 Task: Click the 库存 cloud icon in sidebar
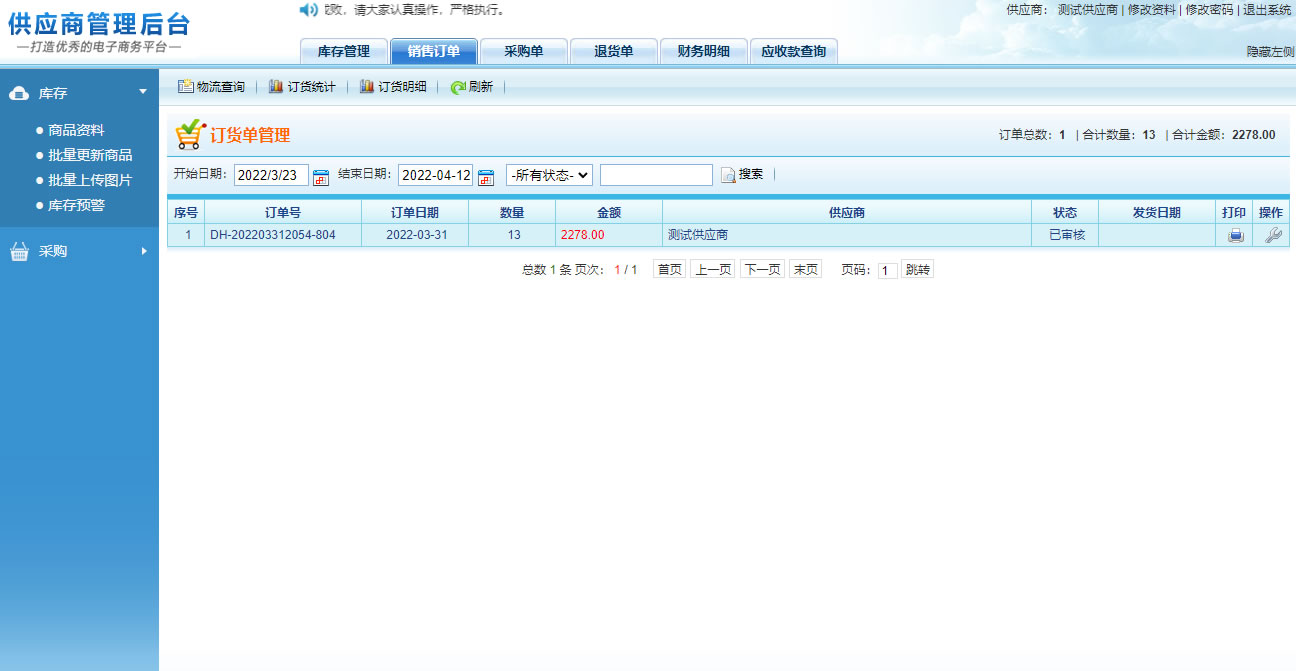[19, 93]
